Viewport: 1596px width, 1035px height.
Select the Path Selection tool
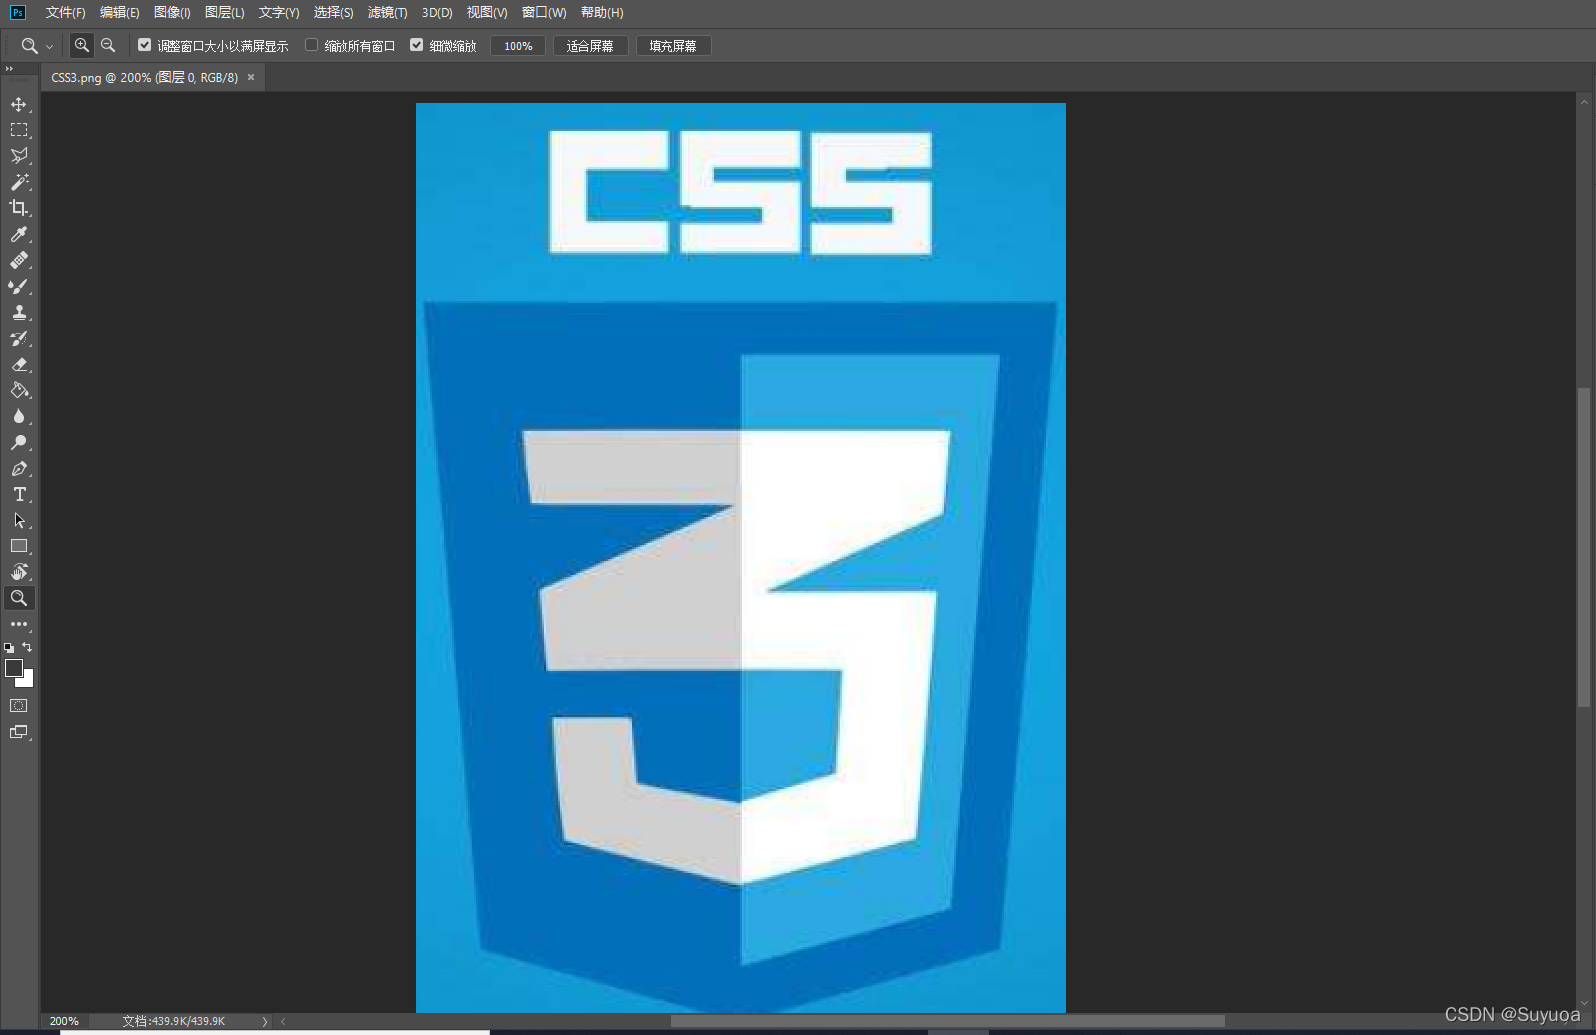coord(19,520)
